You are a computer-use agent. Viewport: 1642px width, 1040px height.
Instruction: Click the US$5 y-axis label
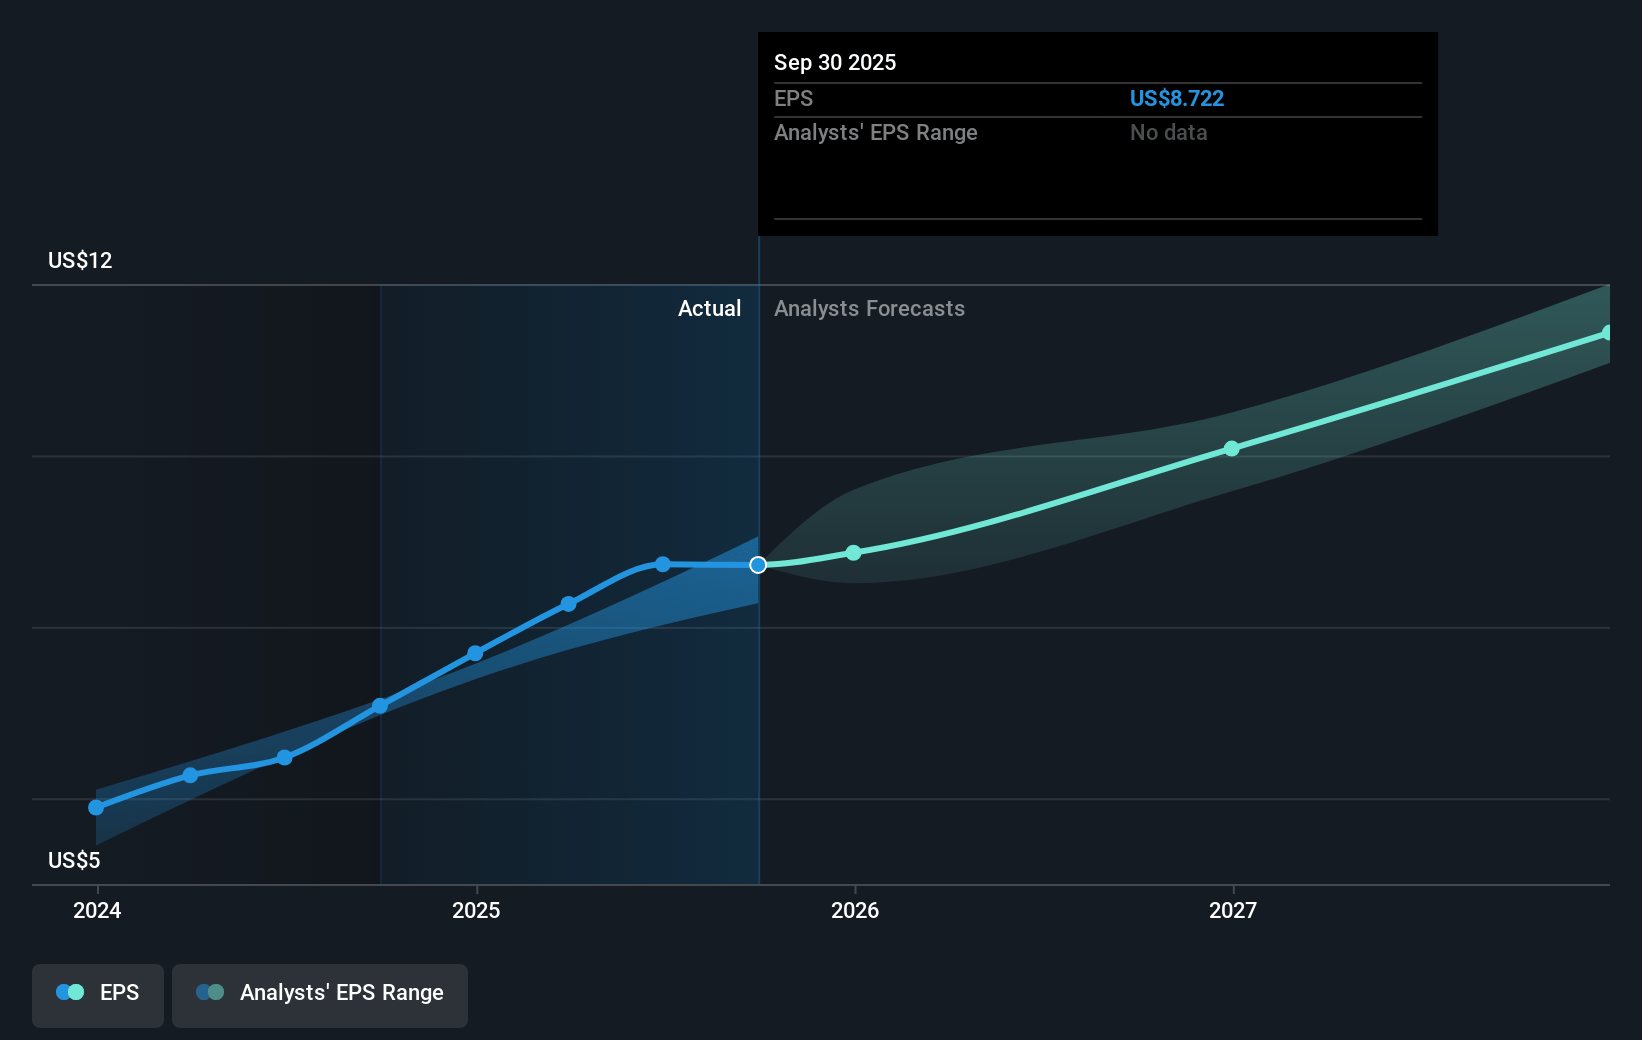[x=74, y=860]
